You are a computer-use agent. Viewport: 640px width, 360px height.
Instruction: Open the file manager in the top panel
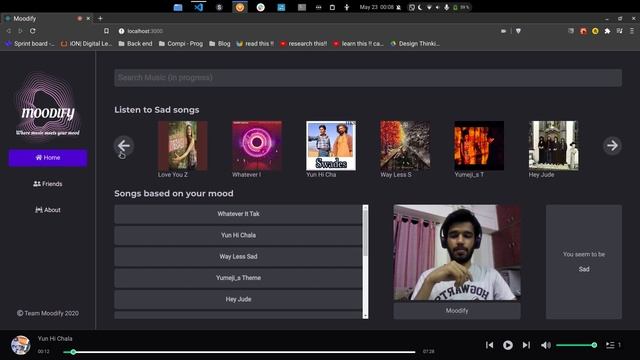click(178, 7)
